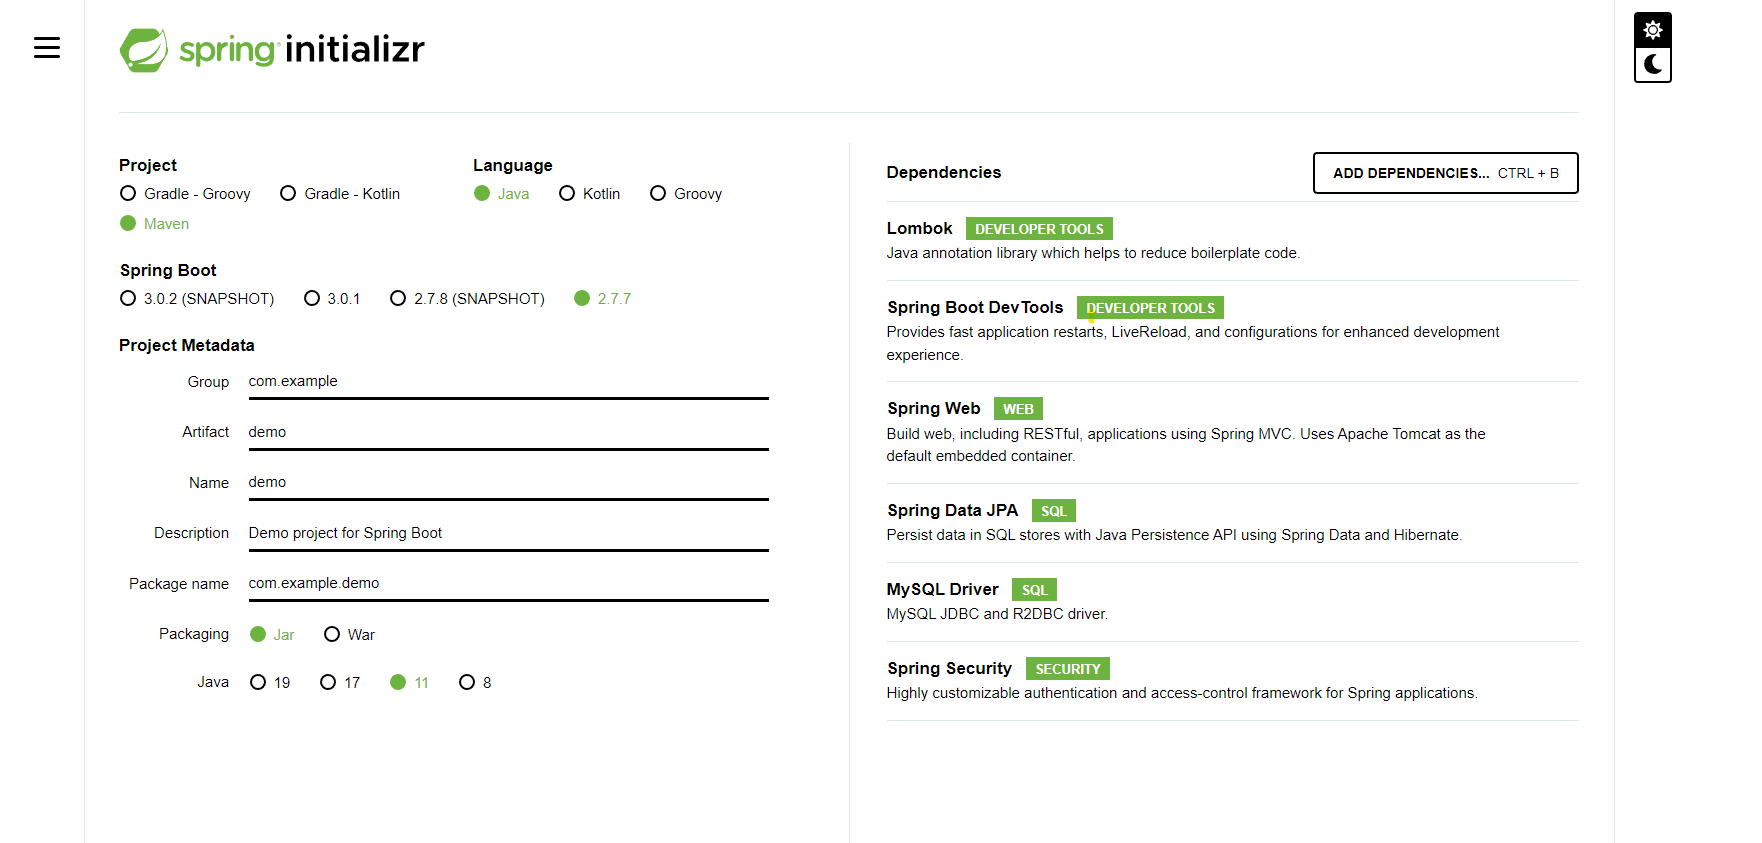The image size is (1762, 843).
Task: Switch to the dark theme moon icon
Action: [1653, 65]
